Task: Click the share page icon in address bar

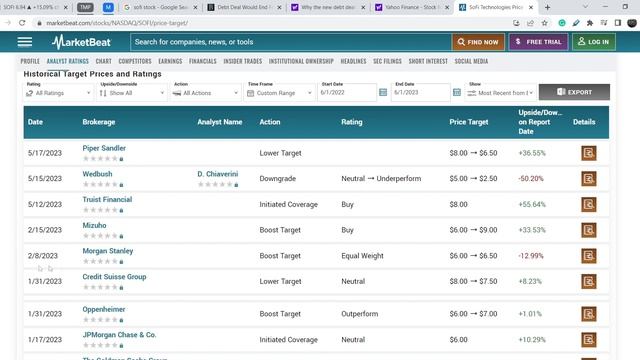Action: (x=530, y=23)
